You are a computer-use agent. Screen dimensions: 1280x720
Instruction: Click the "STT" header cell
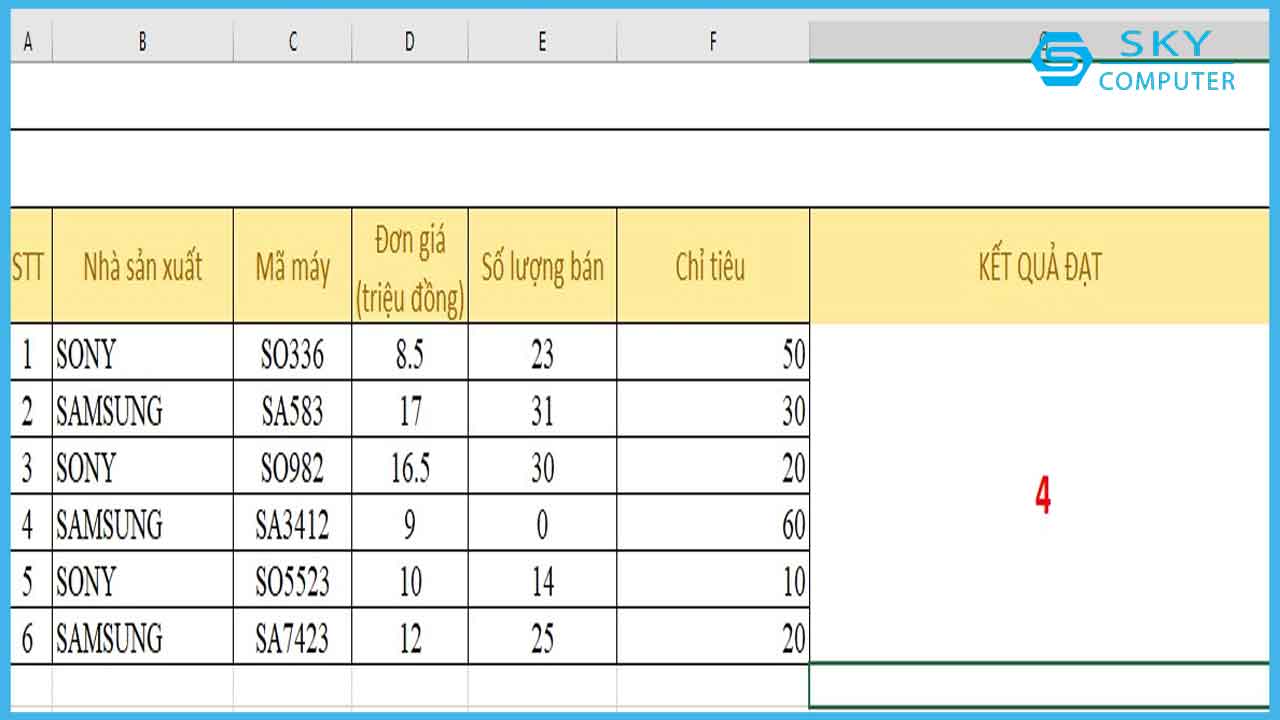pyautogui.click(x=31, y=266)
